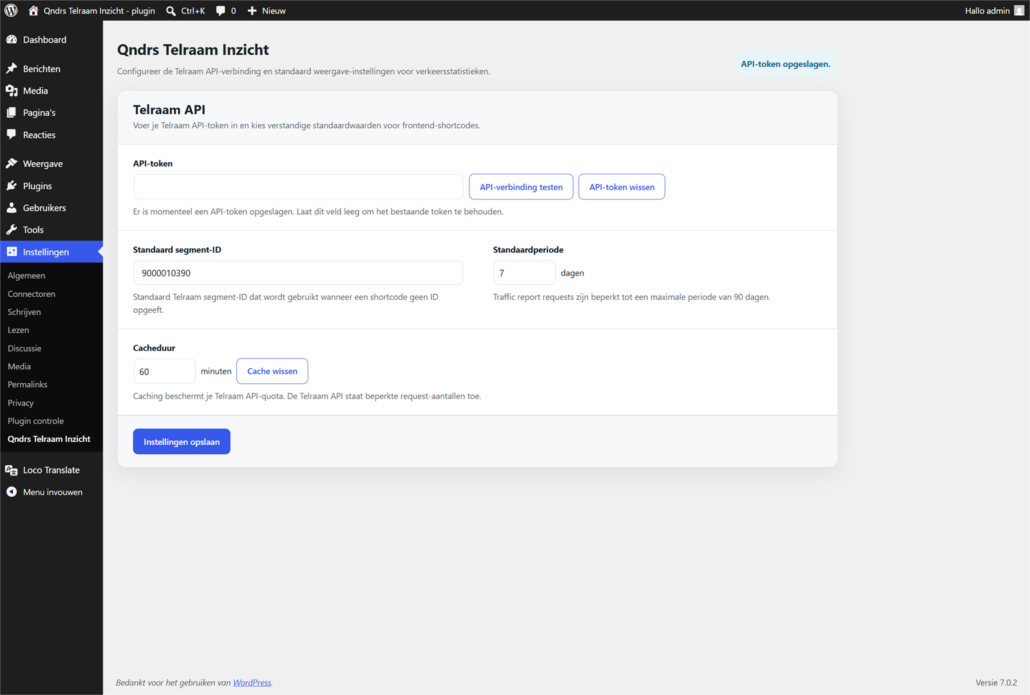
Task: Follow the WordPress footer link
Action: point(252,683)
